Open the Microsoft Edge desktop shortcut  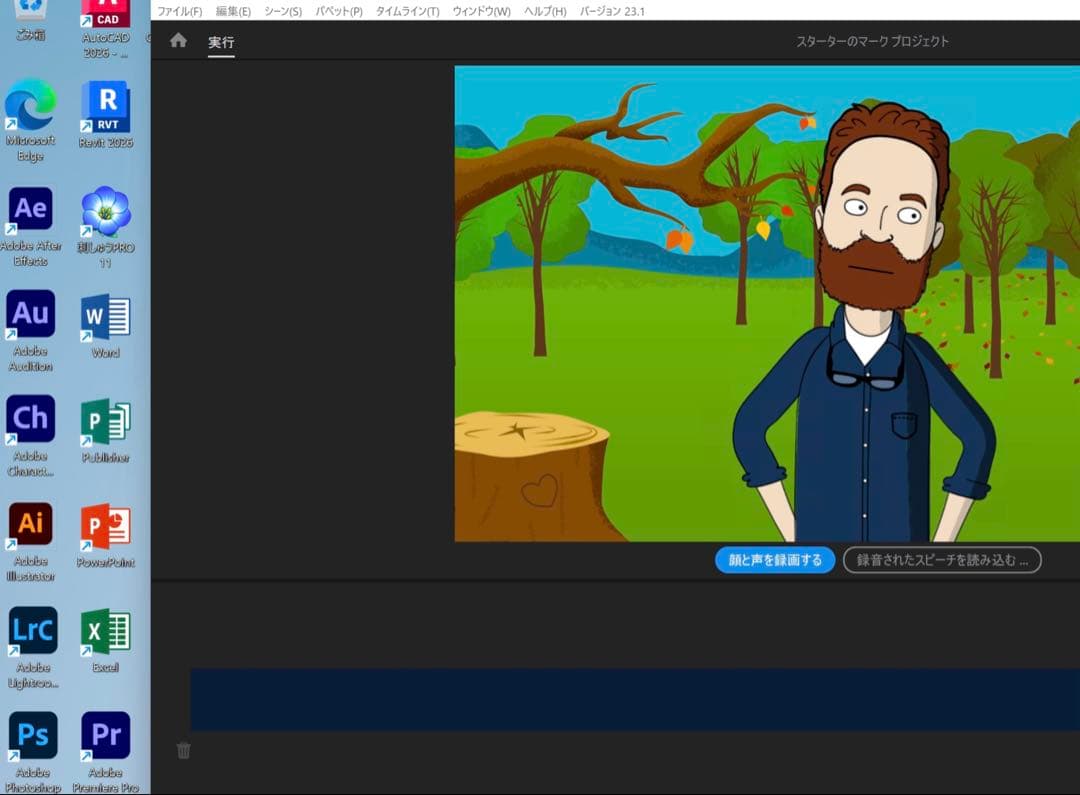(x=31, y=105)
